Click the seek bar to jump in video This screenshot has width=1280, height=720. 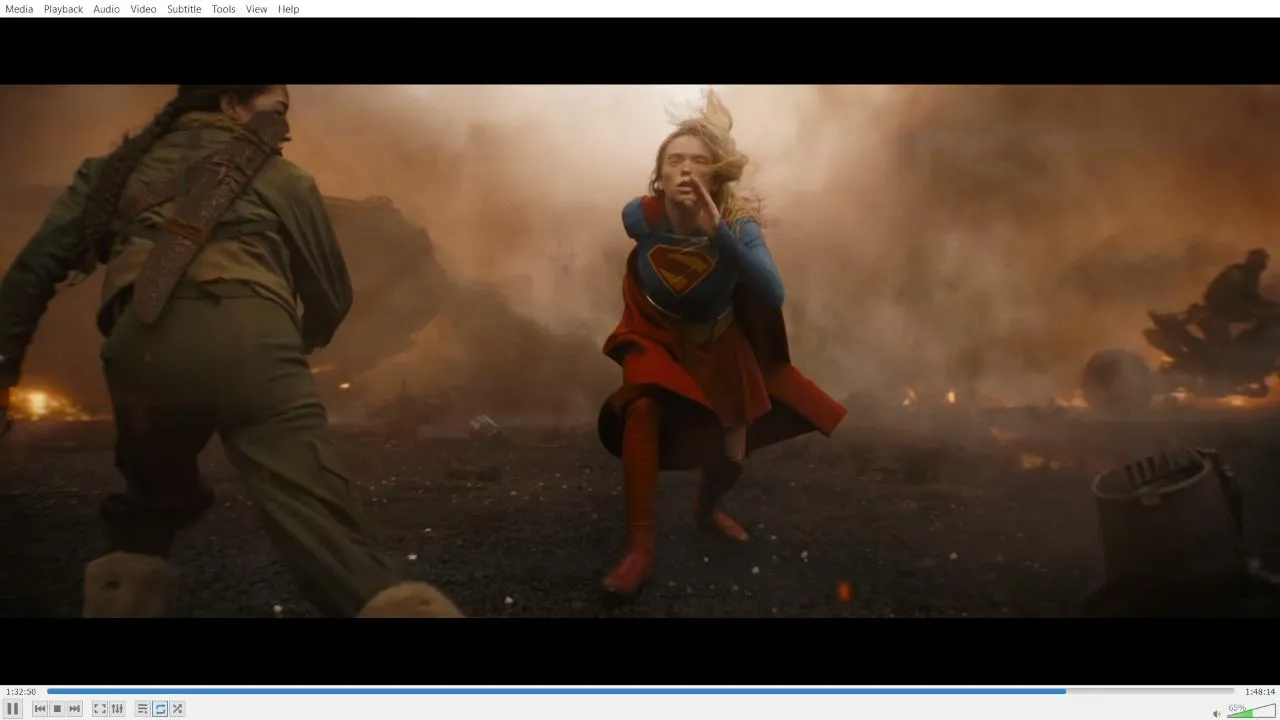(640, 691)
